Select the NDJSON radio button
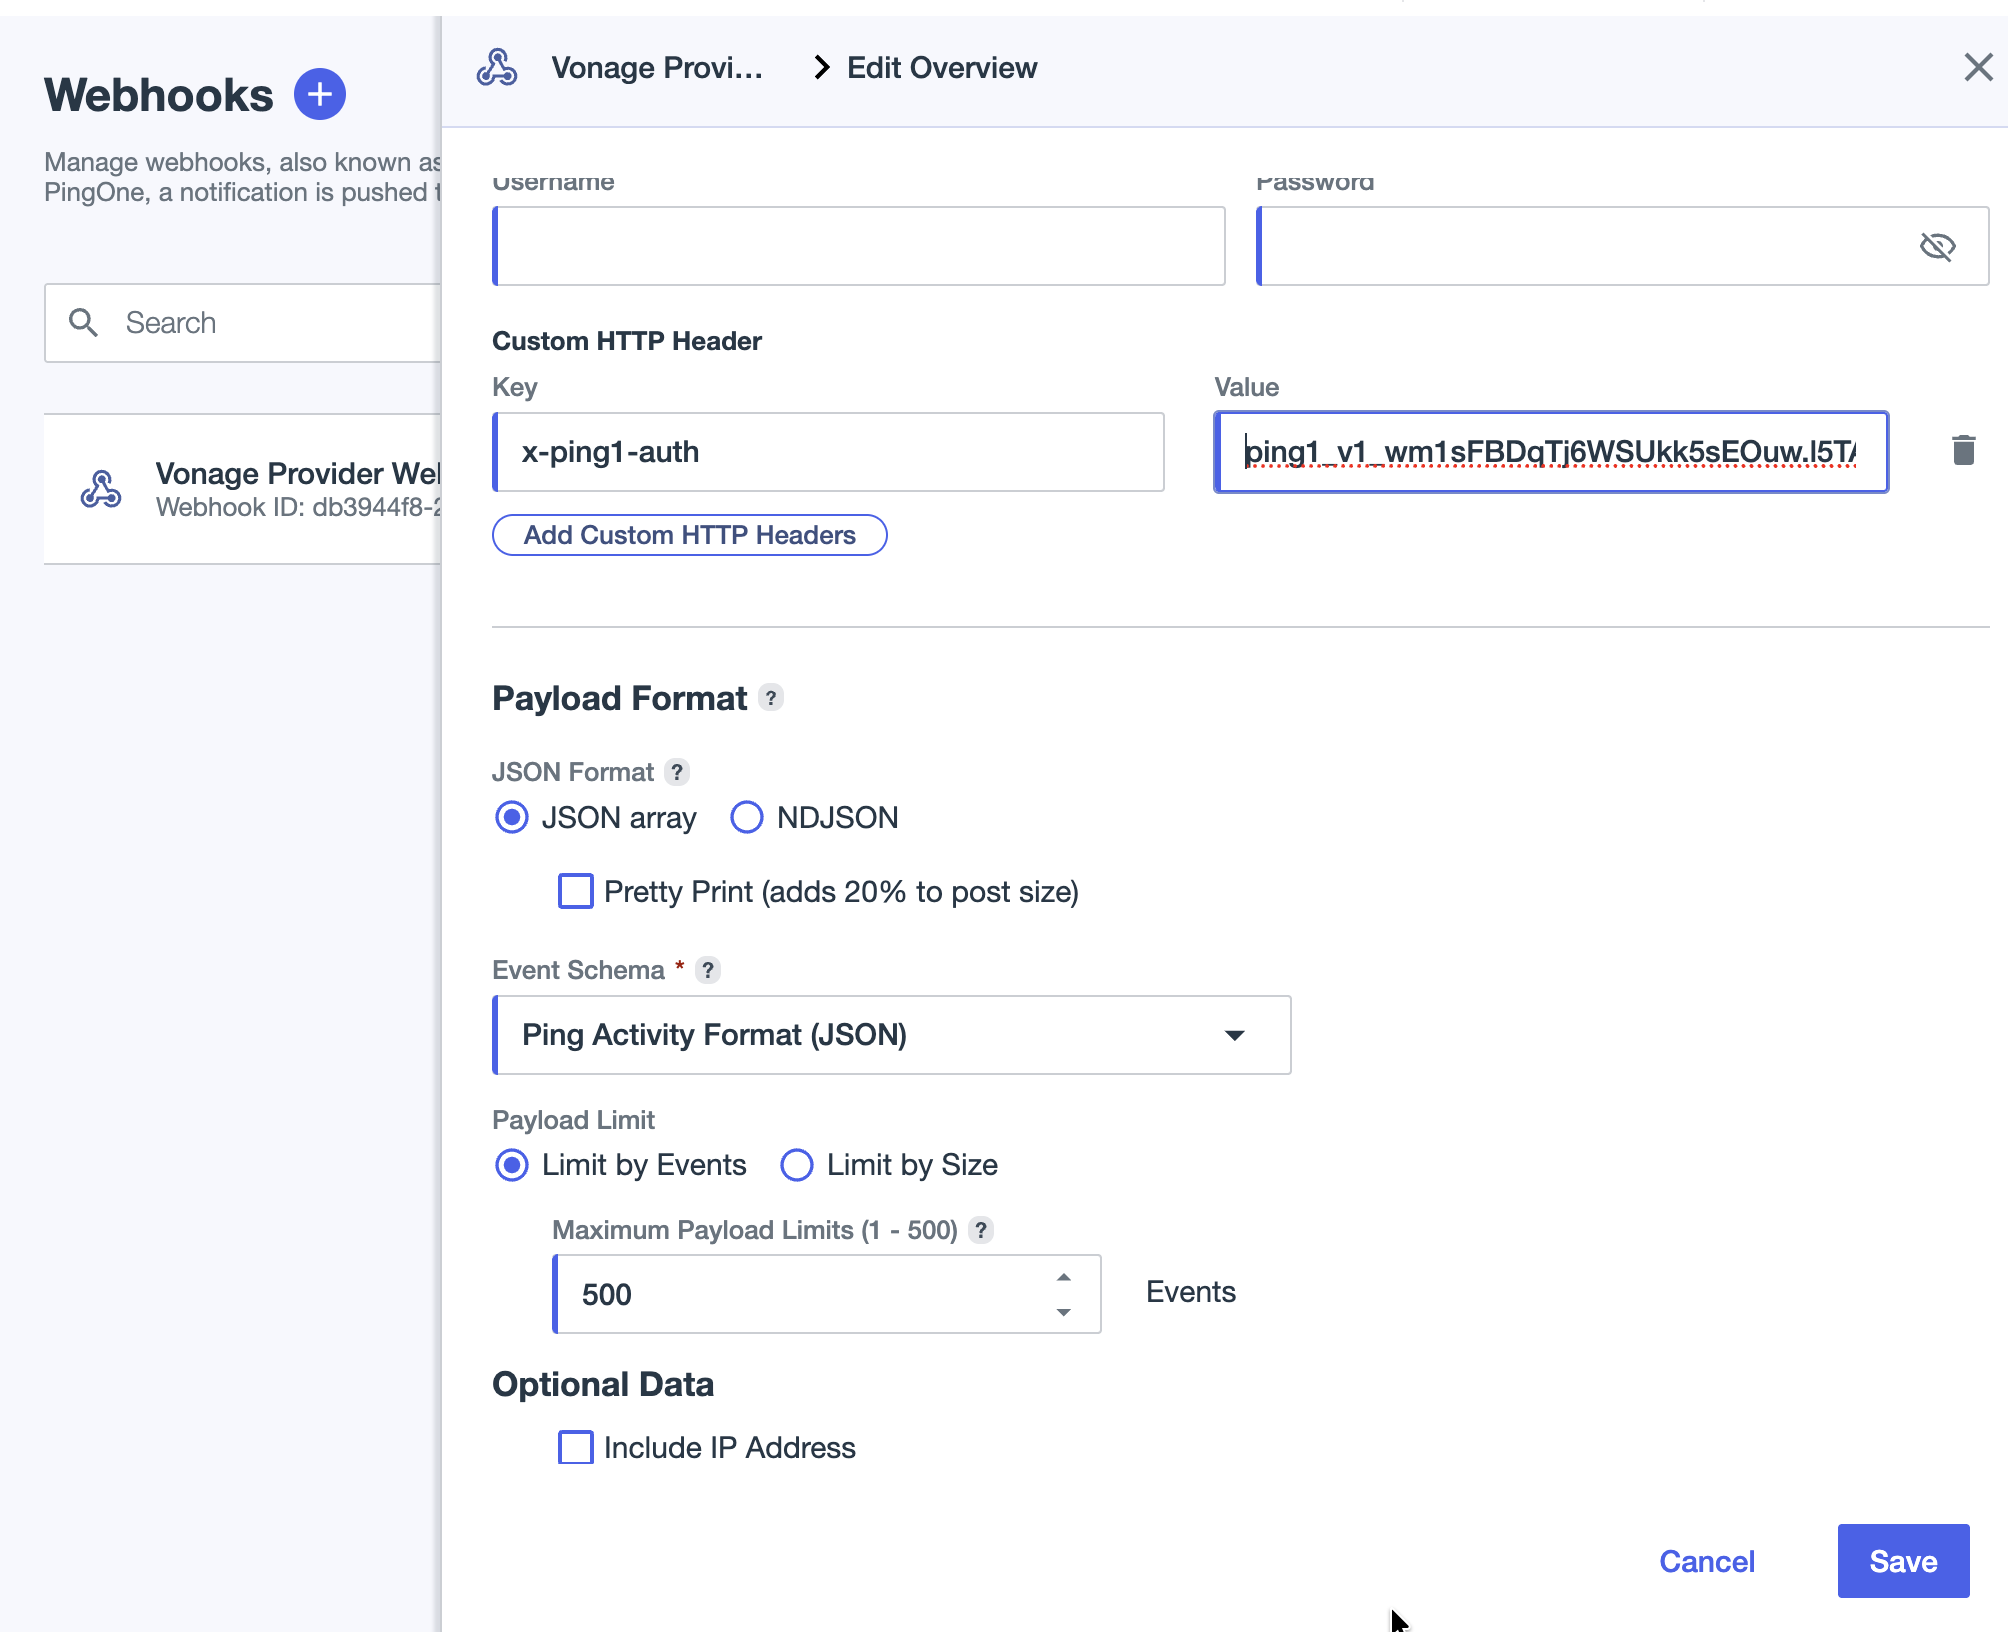The image size is (2008, 1632). [x=746, y=818]
